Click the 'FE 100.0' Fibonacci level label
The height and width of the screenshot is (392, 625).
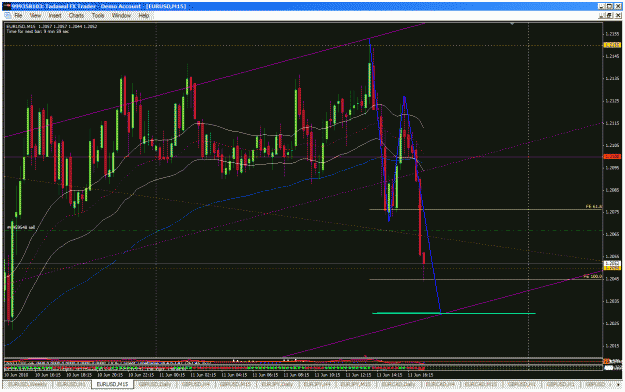593,276
